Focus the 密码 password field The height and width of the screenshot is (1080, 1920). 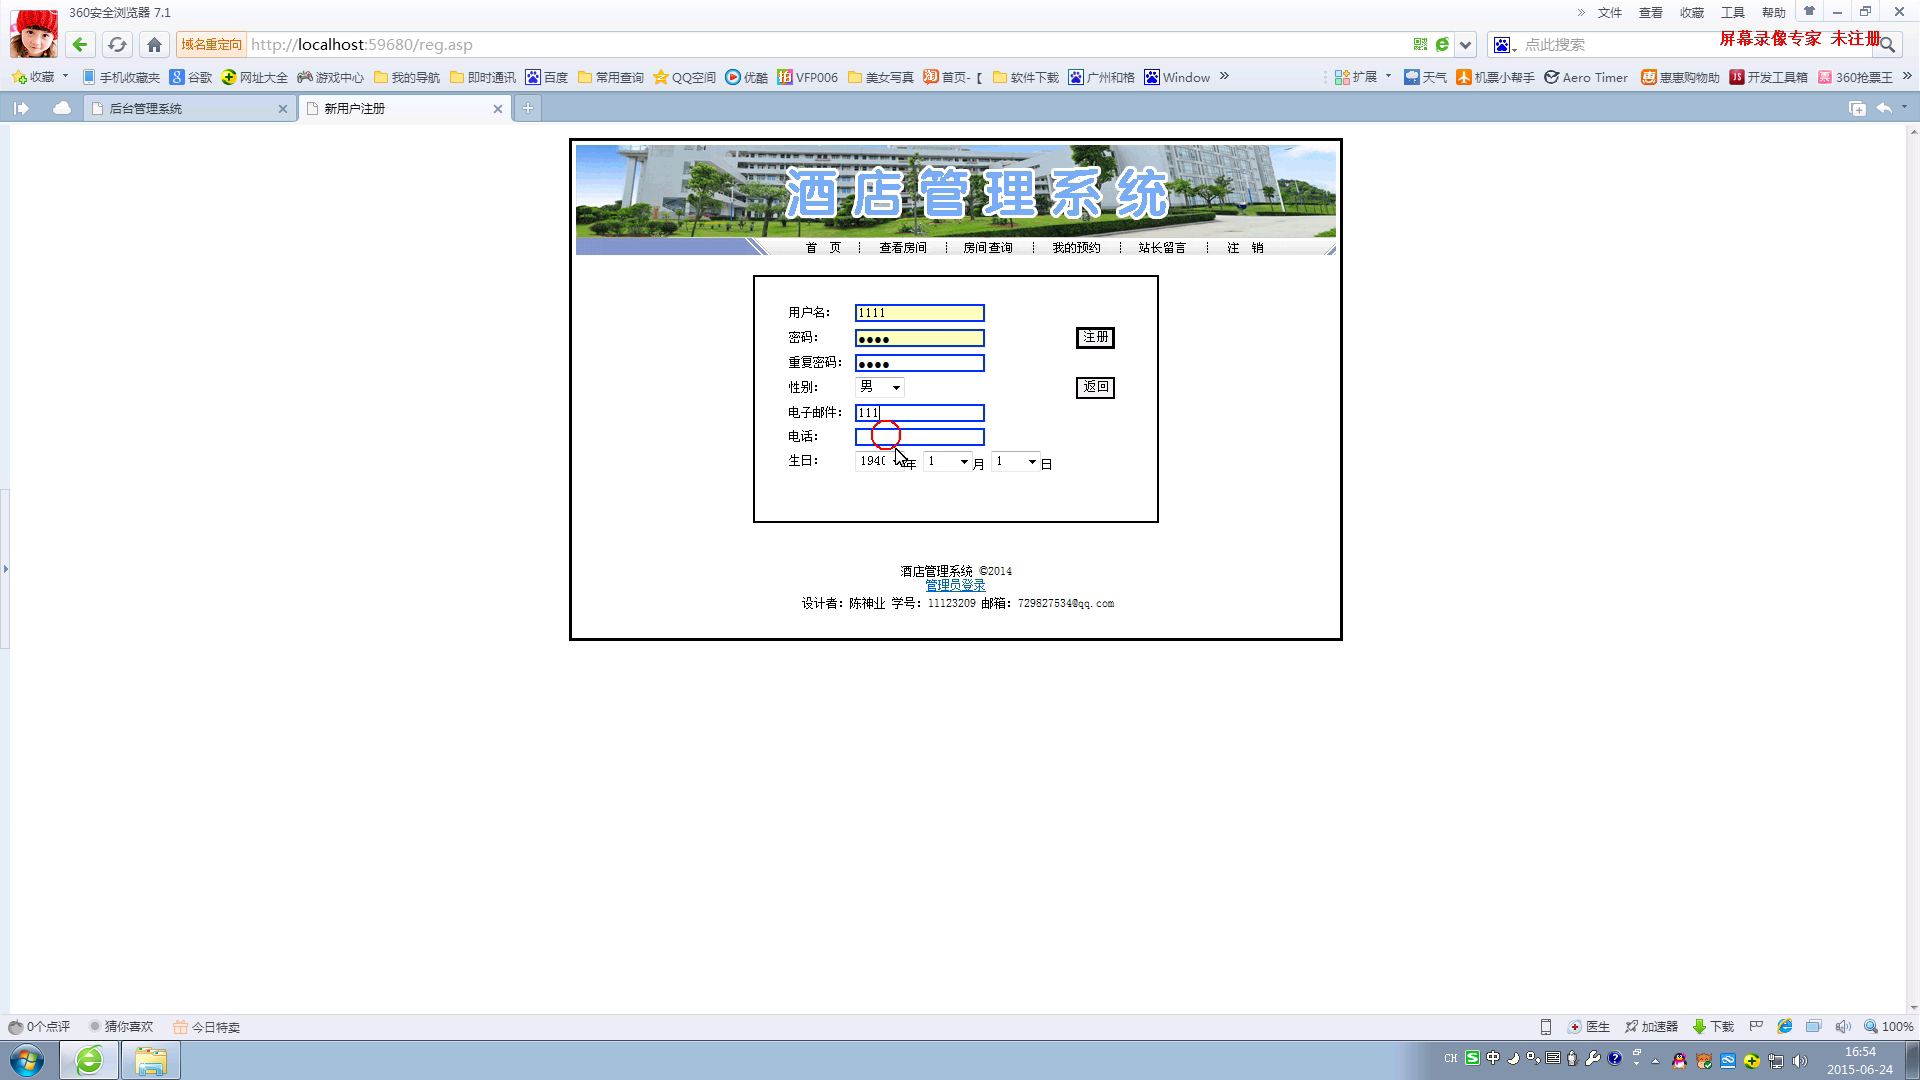pos(920,338)
